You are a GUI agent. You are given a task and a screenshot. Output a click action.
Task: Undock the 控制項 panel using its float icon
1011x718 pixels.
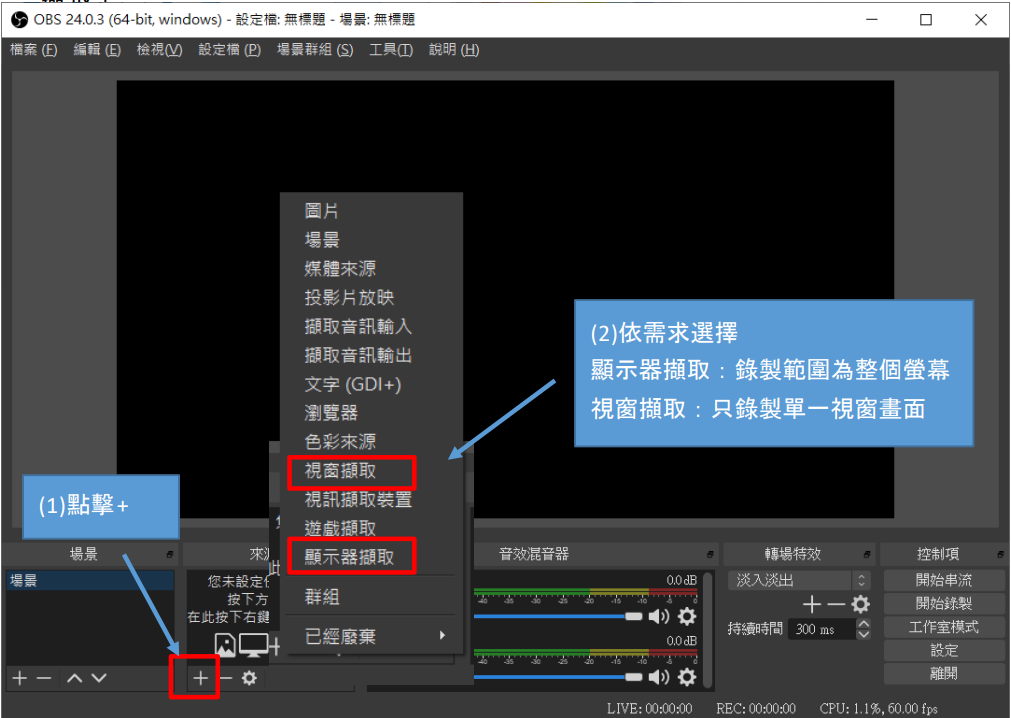coord(1000,554)
